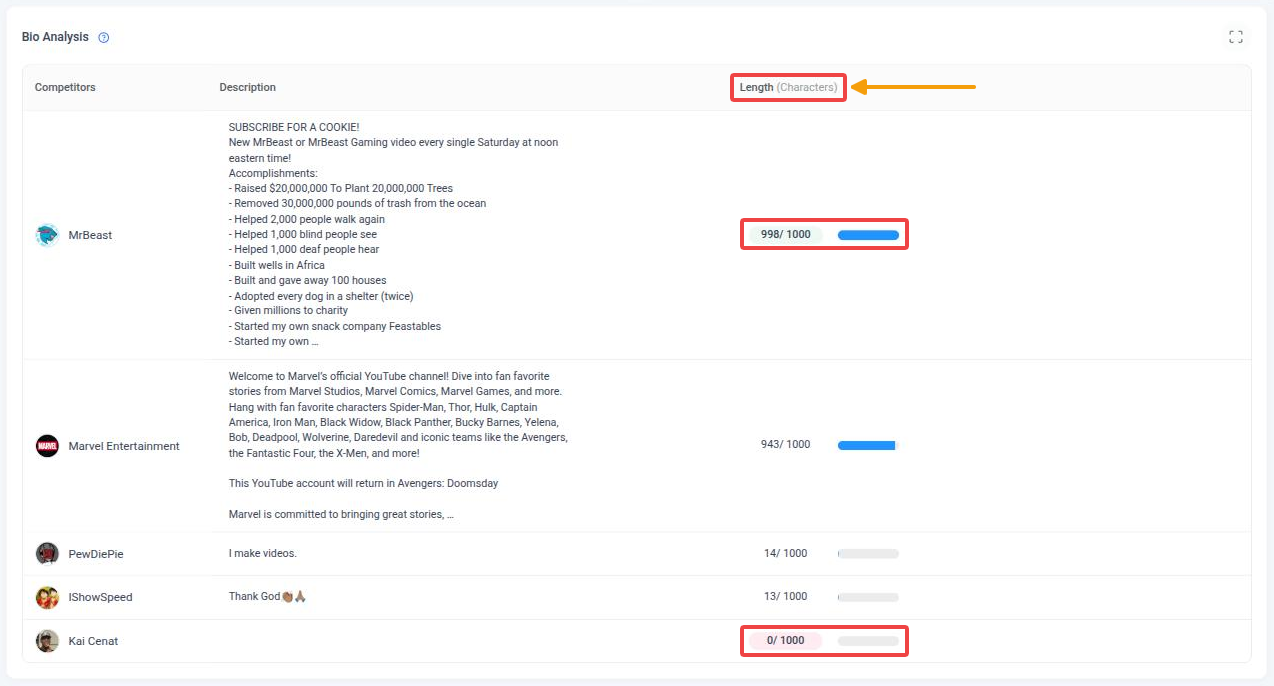Click the 14/ 1000 length value
The height and width of the screenshot is (686, 1274).
tap(785, 553)
